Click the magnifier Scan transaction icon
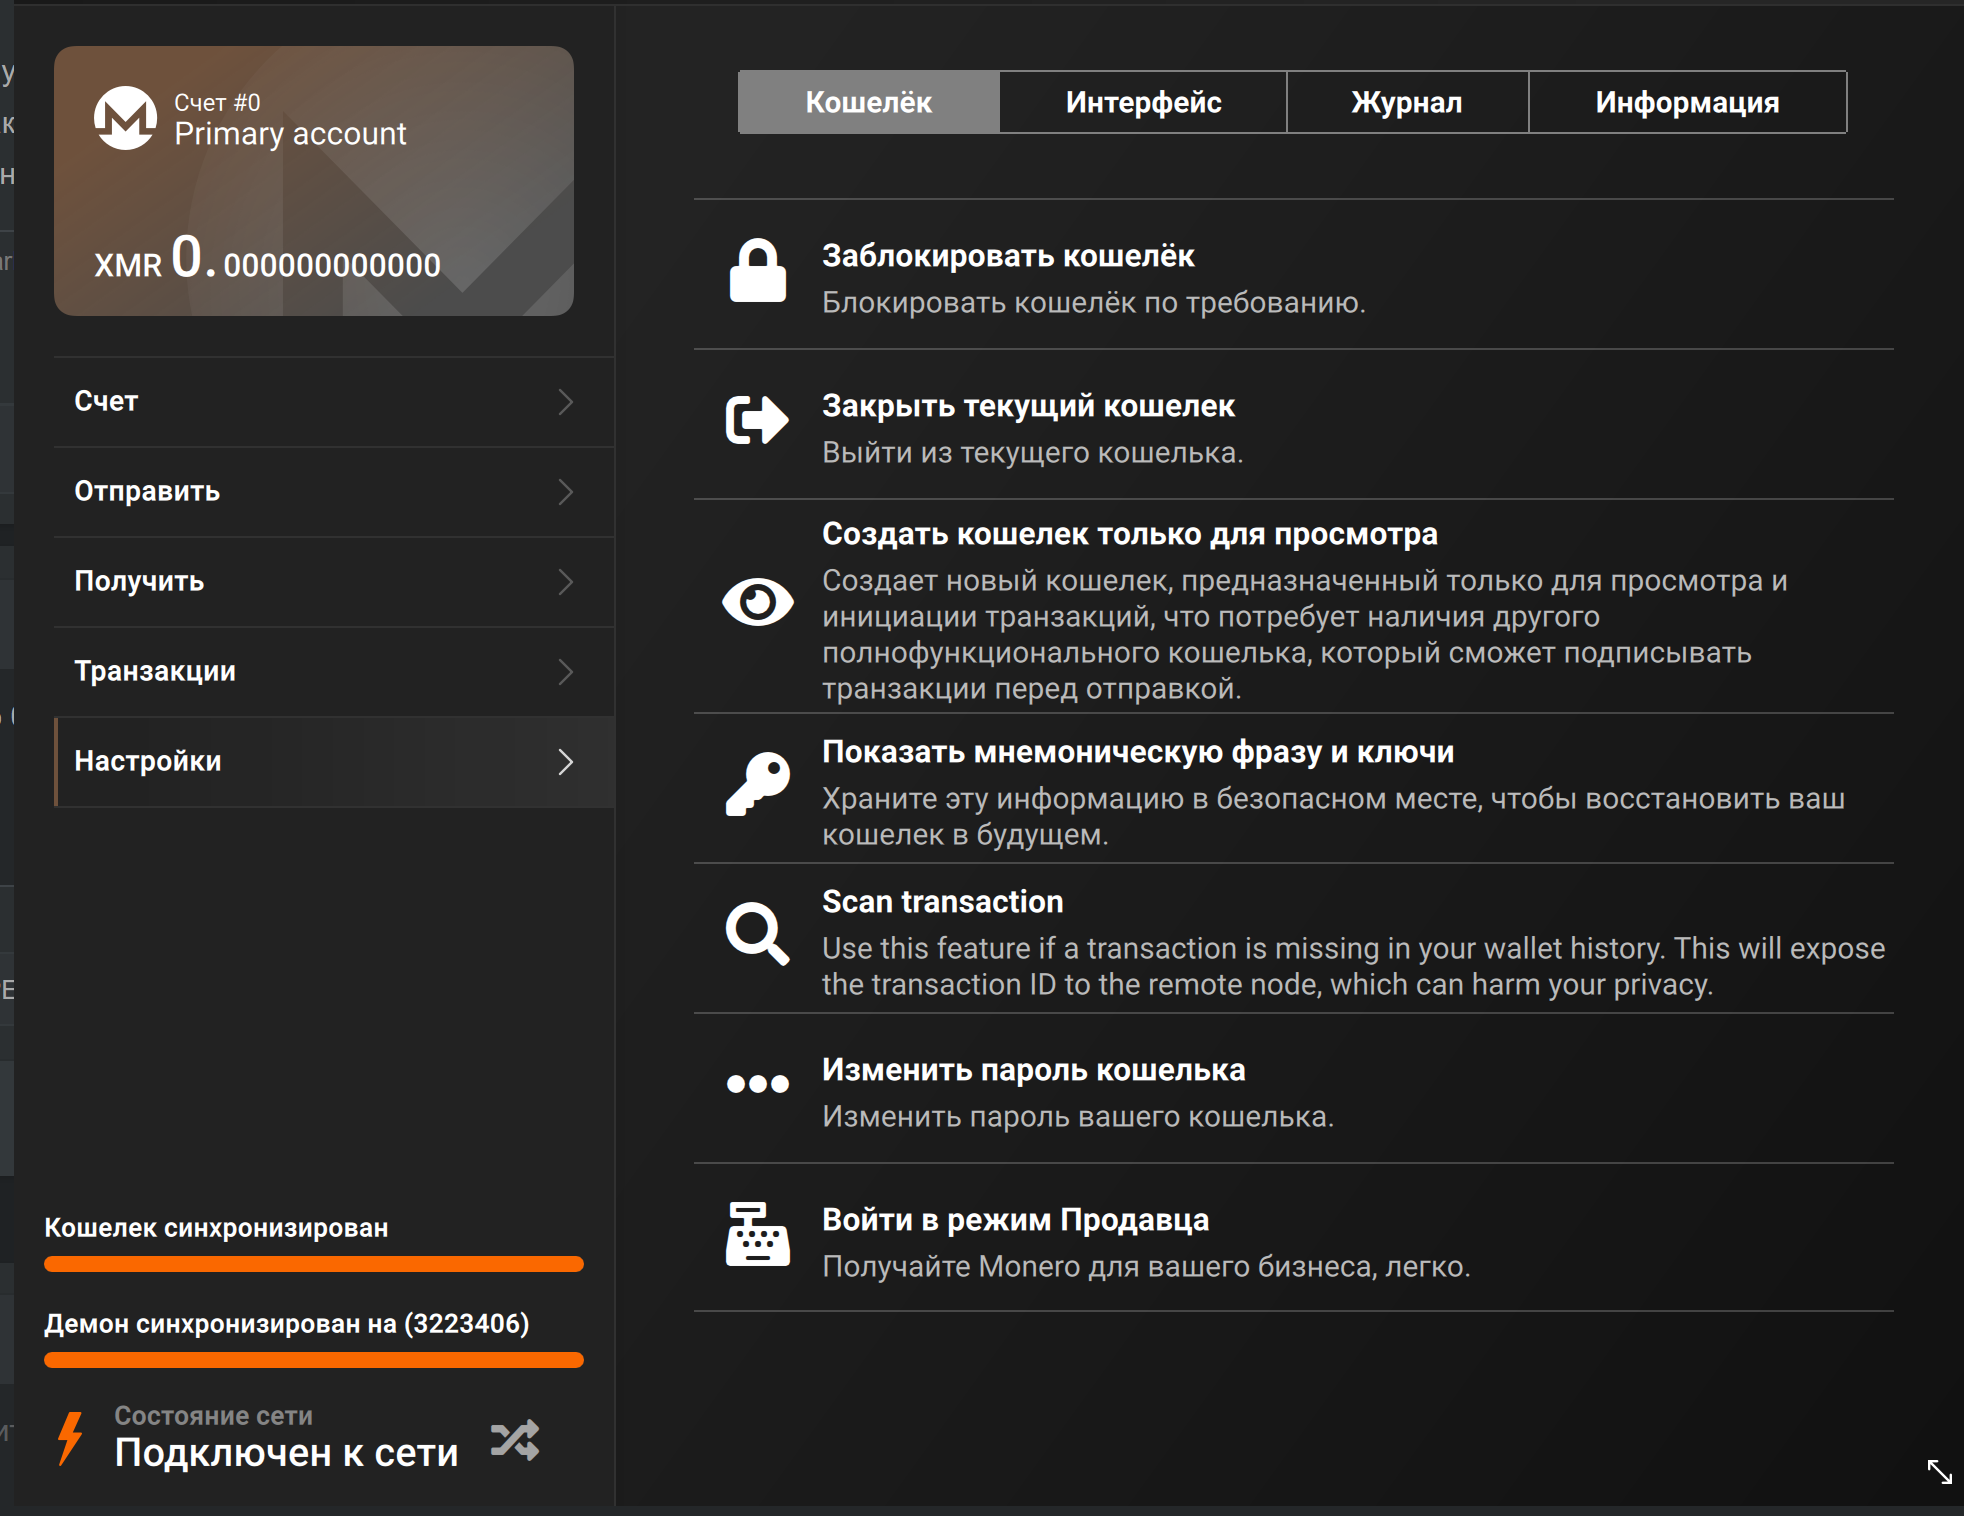 click(x=757, y=934)
